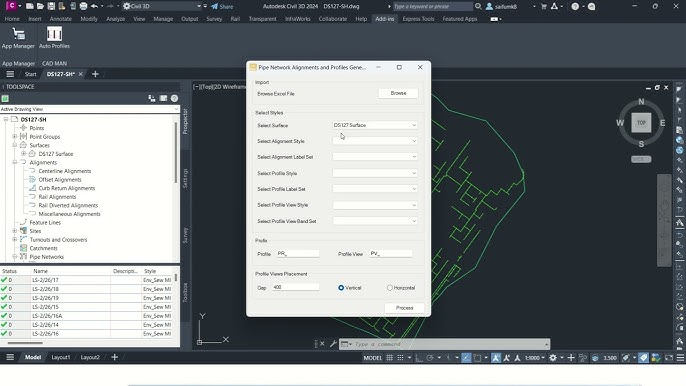The height and width of the screenshot is (386, 686).
Task: Open the Civil 3D application menu
Action: pos(11,6)
